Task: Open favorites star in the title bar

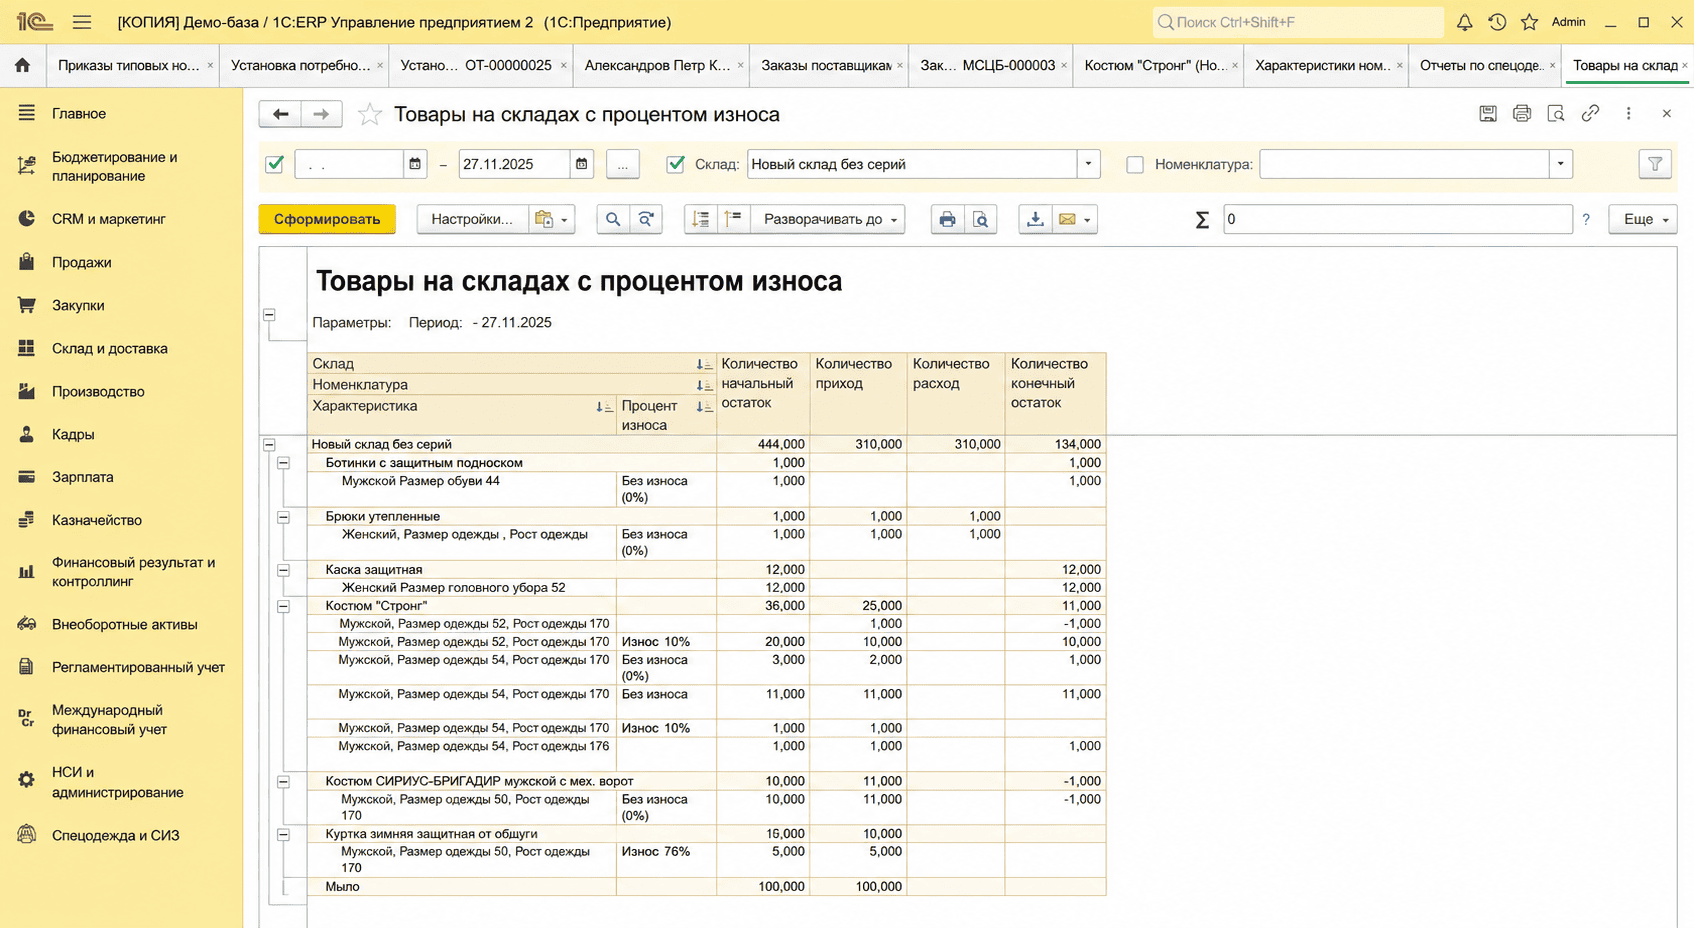Action: 1529,22
